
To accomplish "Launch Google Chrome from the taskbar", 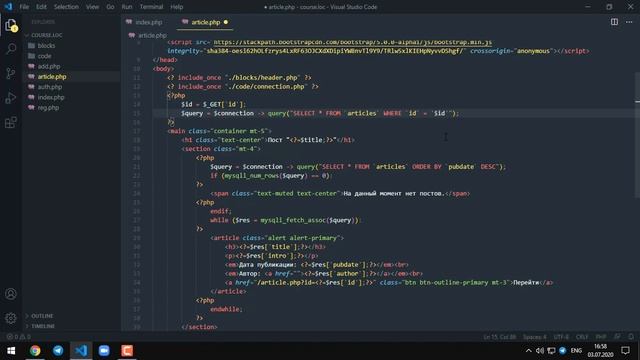I will tap(35, 351).
